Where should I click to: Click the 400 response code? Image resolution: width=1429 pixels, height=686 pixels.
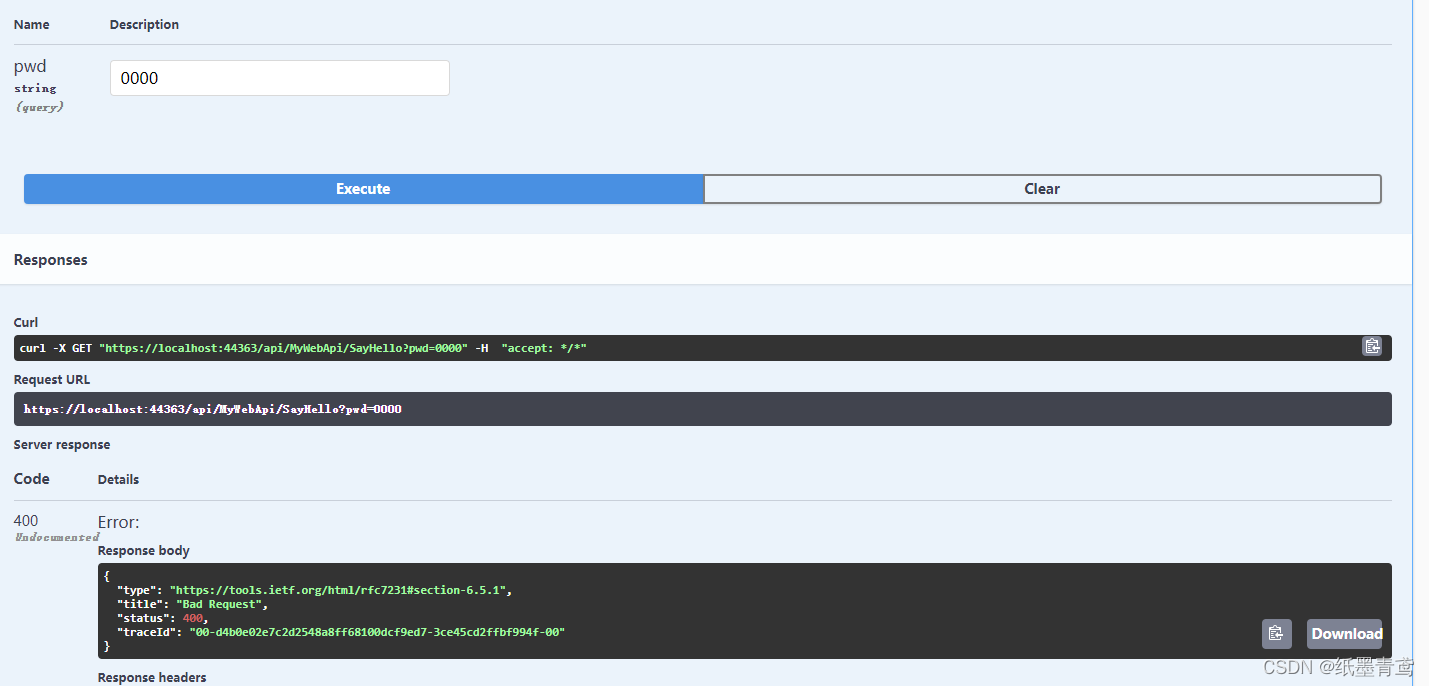pos(26,521)
